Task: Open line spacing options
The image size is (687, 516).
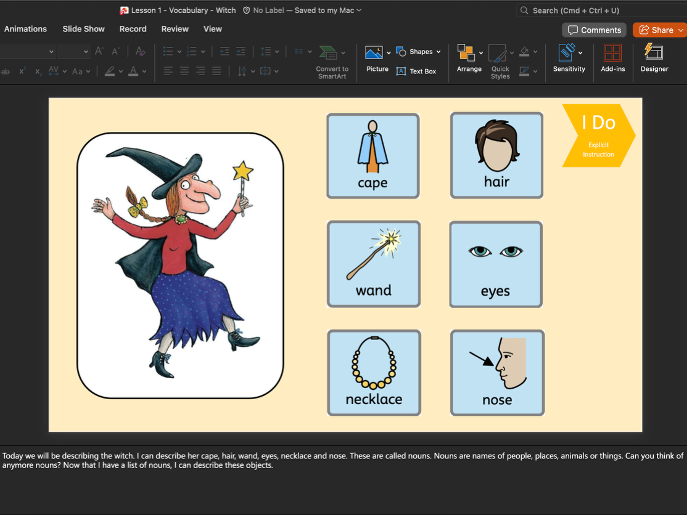Action: tap(269, 52)
